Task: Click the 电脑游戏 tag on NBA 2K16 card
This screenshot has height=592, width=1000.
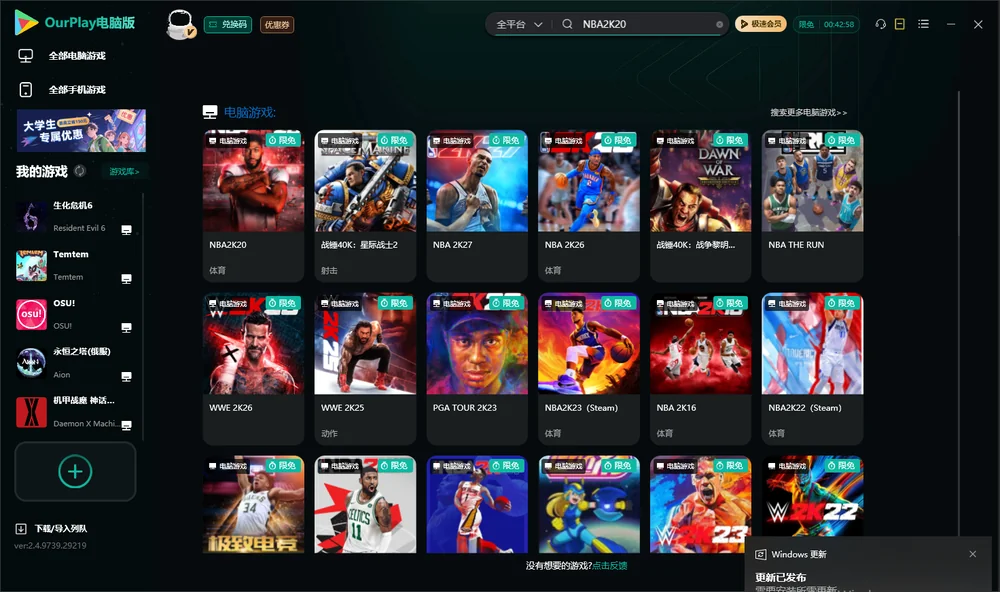Action: tap(675, 304)
